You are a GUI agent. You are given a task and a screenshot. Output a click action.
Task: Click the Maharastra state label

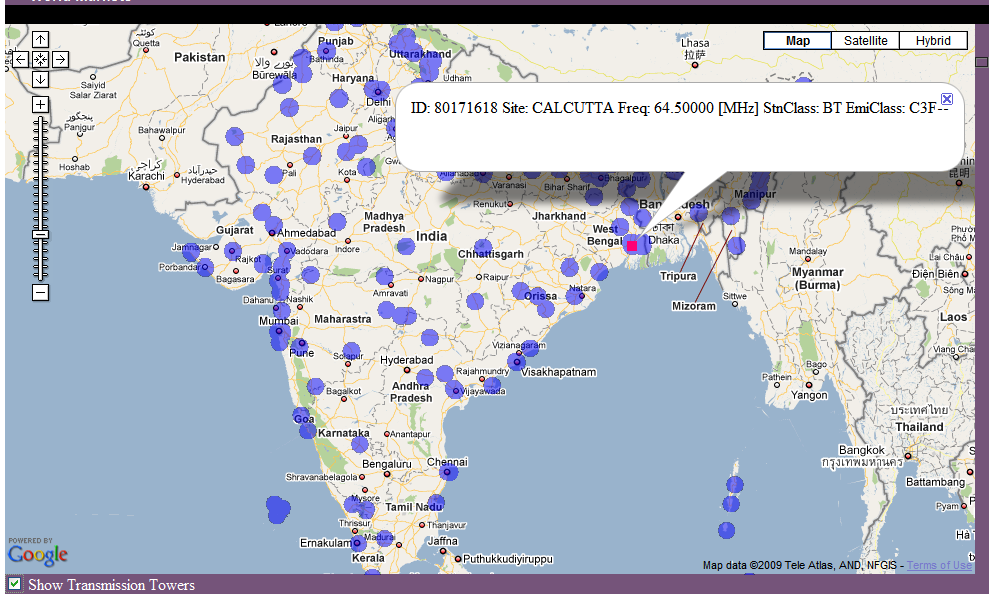pos(342,320)
